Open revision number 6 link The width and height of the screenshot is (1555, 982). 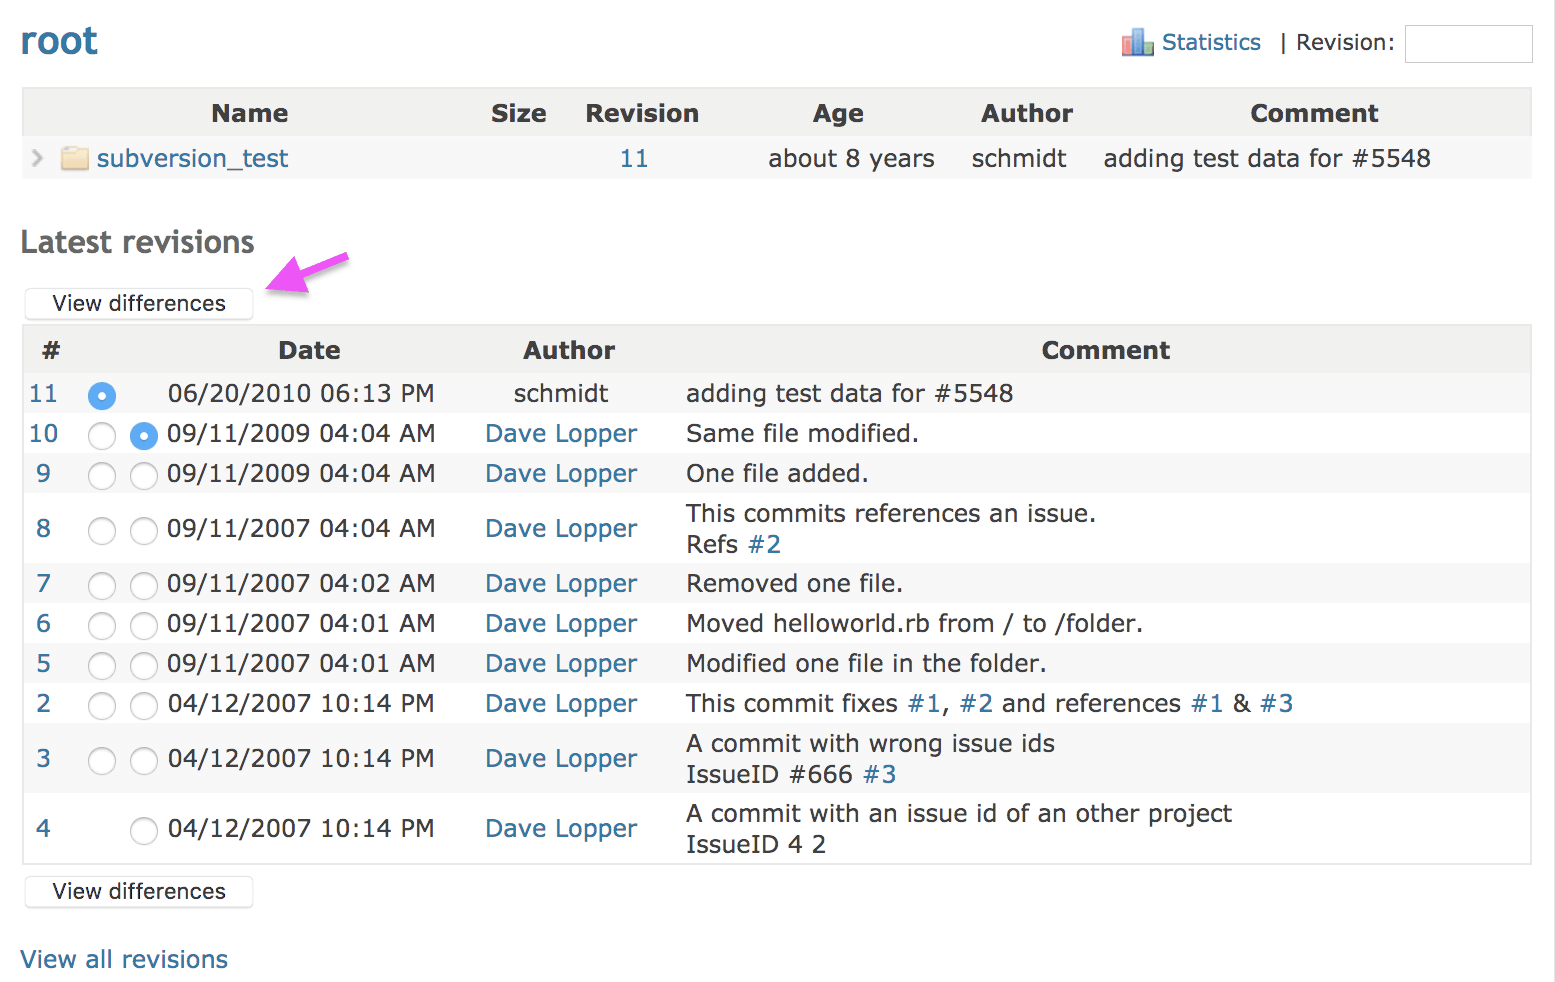43,623
